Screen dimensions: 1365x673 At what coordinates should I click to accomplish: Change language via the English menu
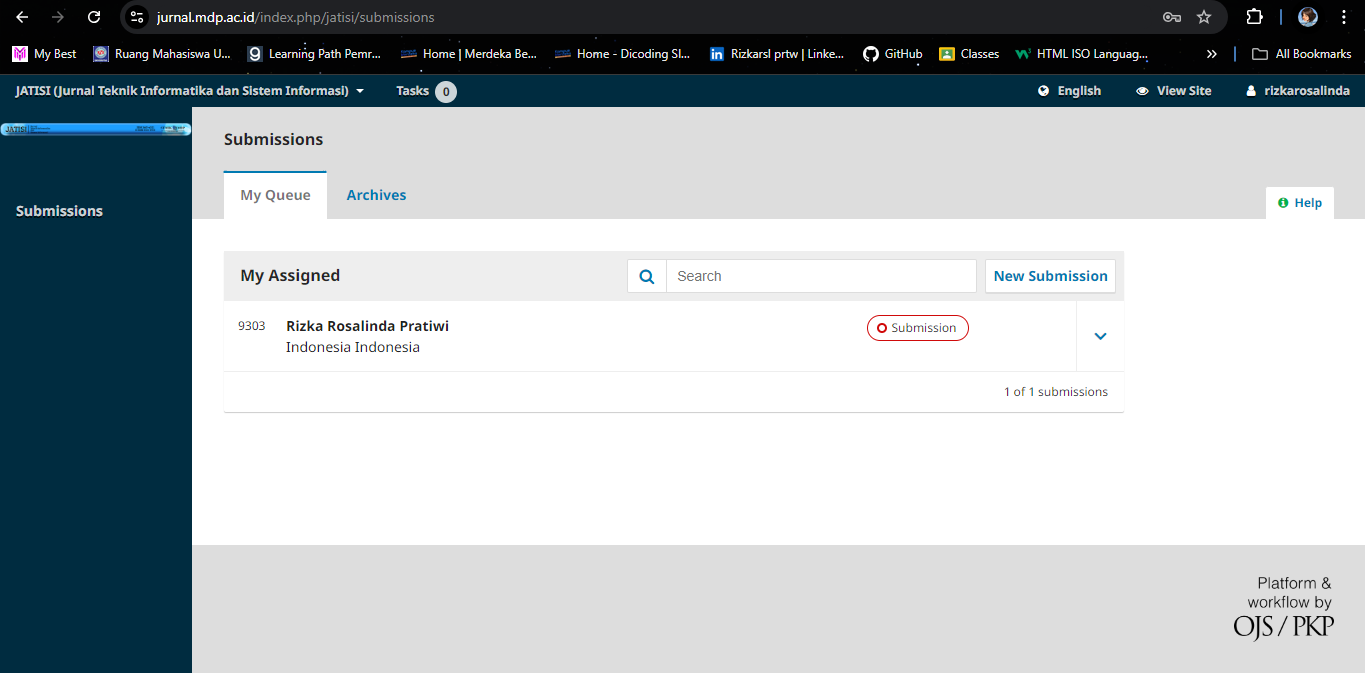[x=1069, y=91]
